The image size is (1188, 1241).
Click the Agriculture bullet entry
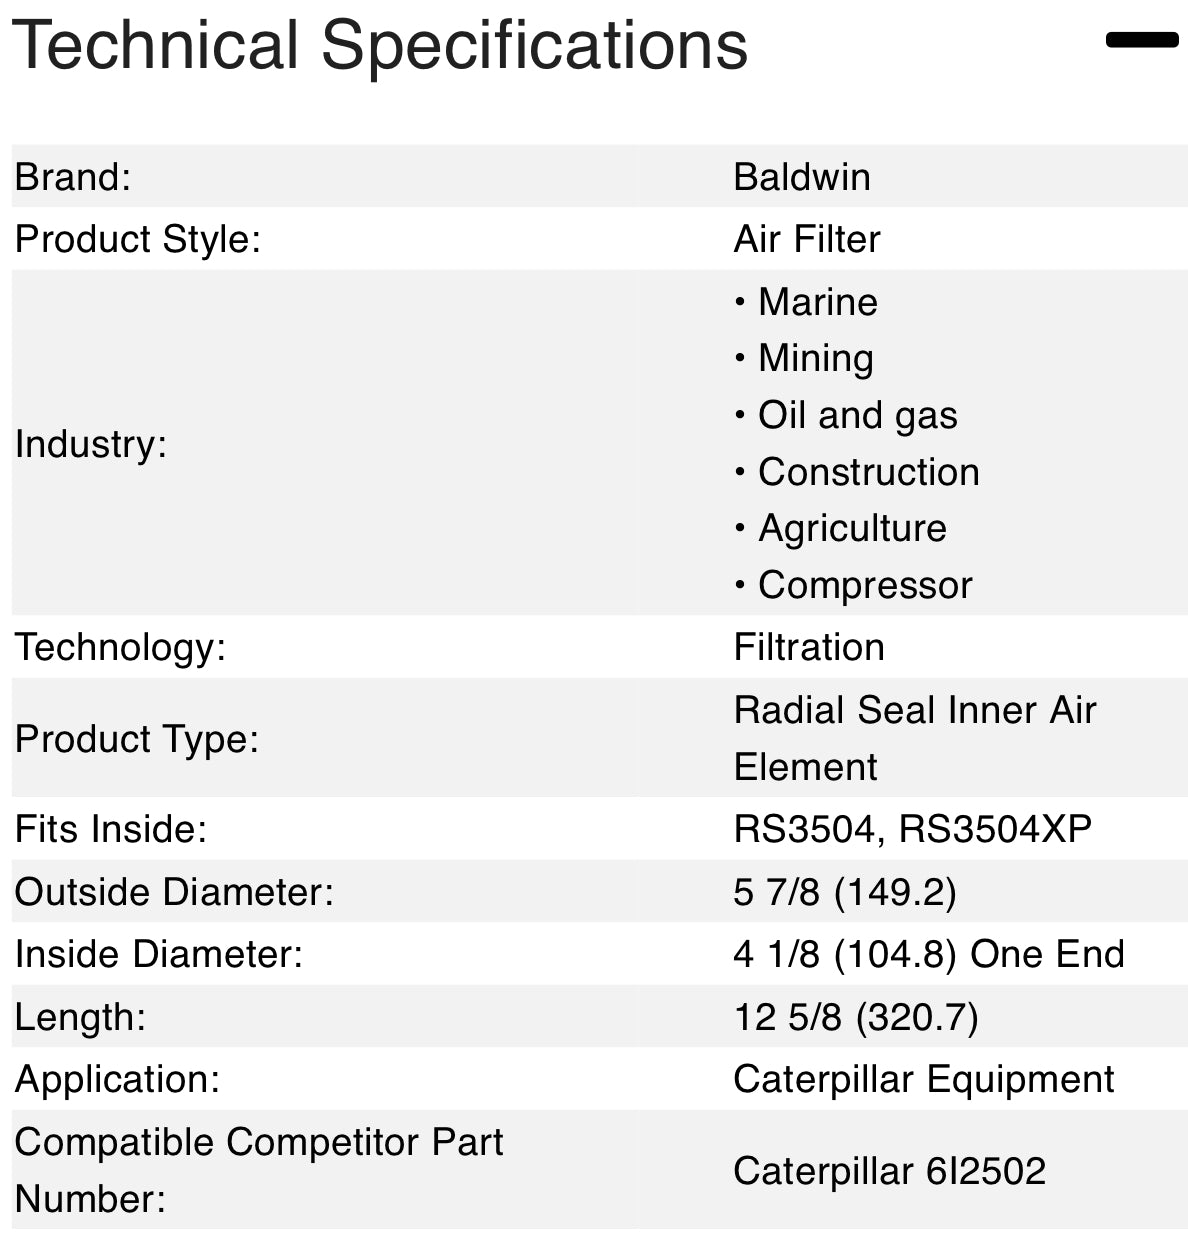pyautogui.click(x=839, y=528)
